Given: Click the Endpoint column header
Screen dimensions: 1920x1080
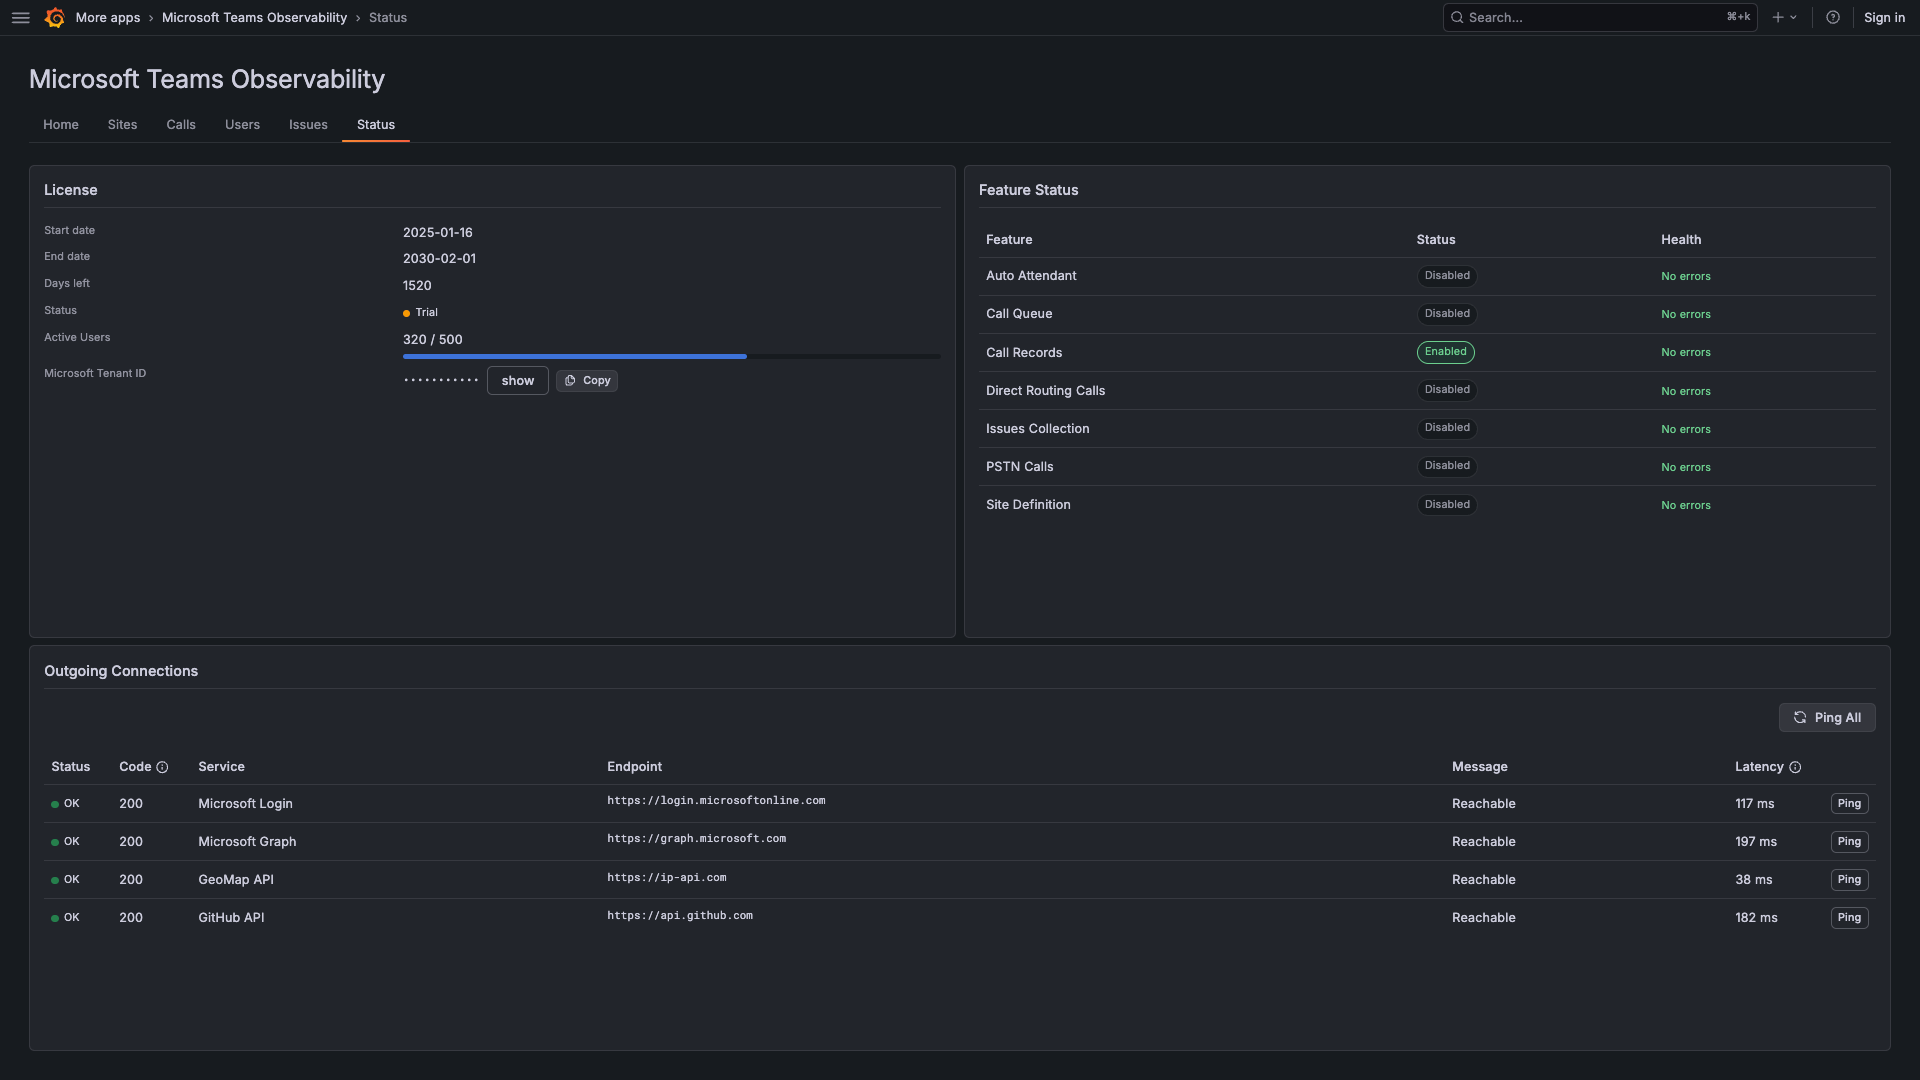Looking at the screenshot, I should coord(634,767).
